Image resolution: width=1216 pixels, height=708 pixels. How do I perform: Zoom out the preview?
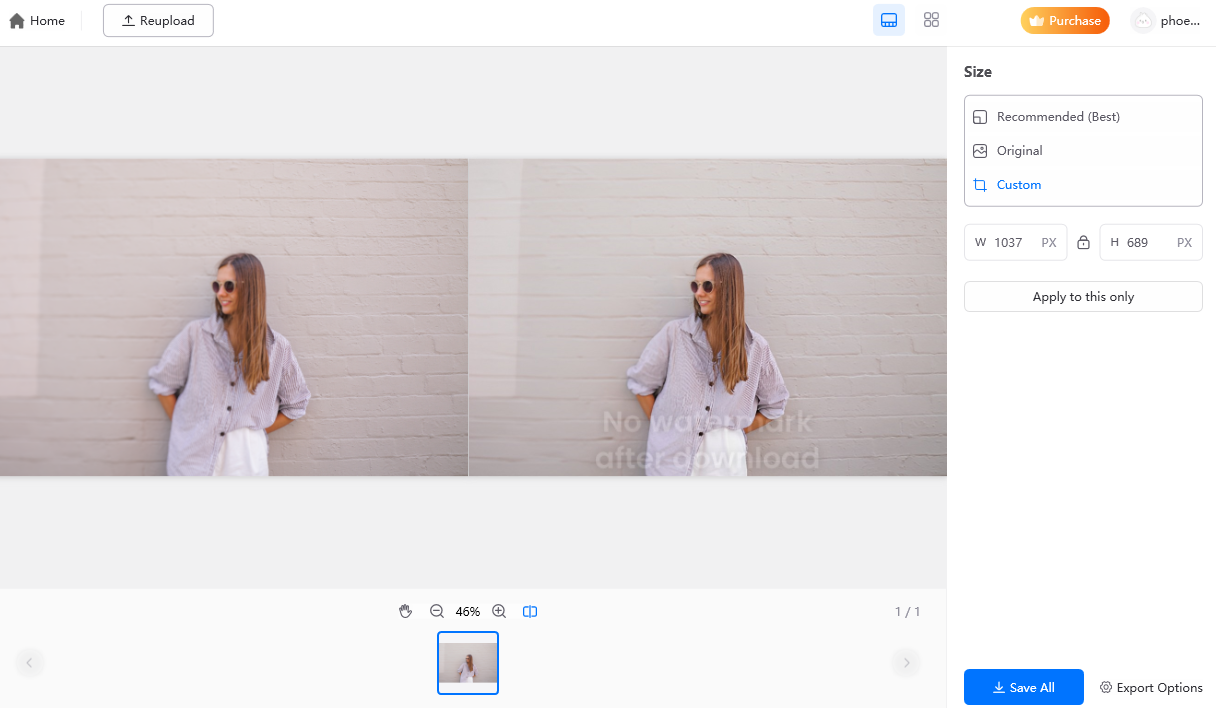(x=437, y=611)
